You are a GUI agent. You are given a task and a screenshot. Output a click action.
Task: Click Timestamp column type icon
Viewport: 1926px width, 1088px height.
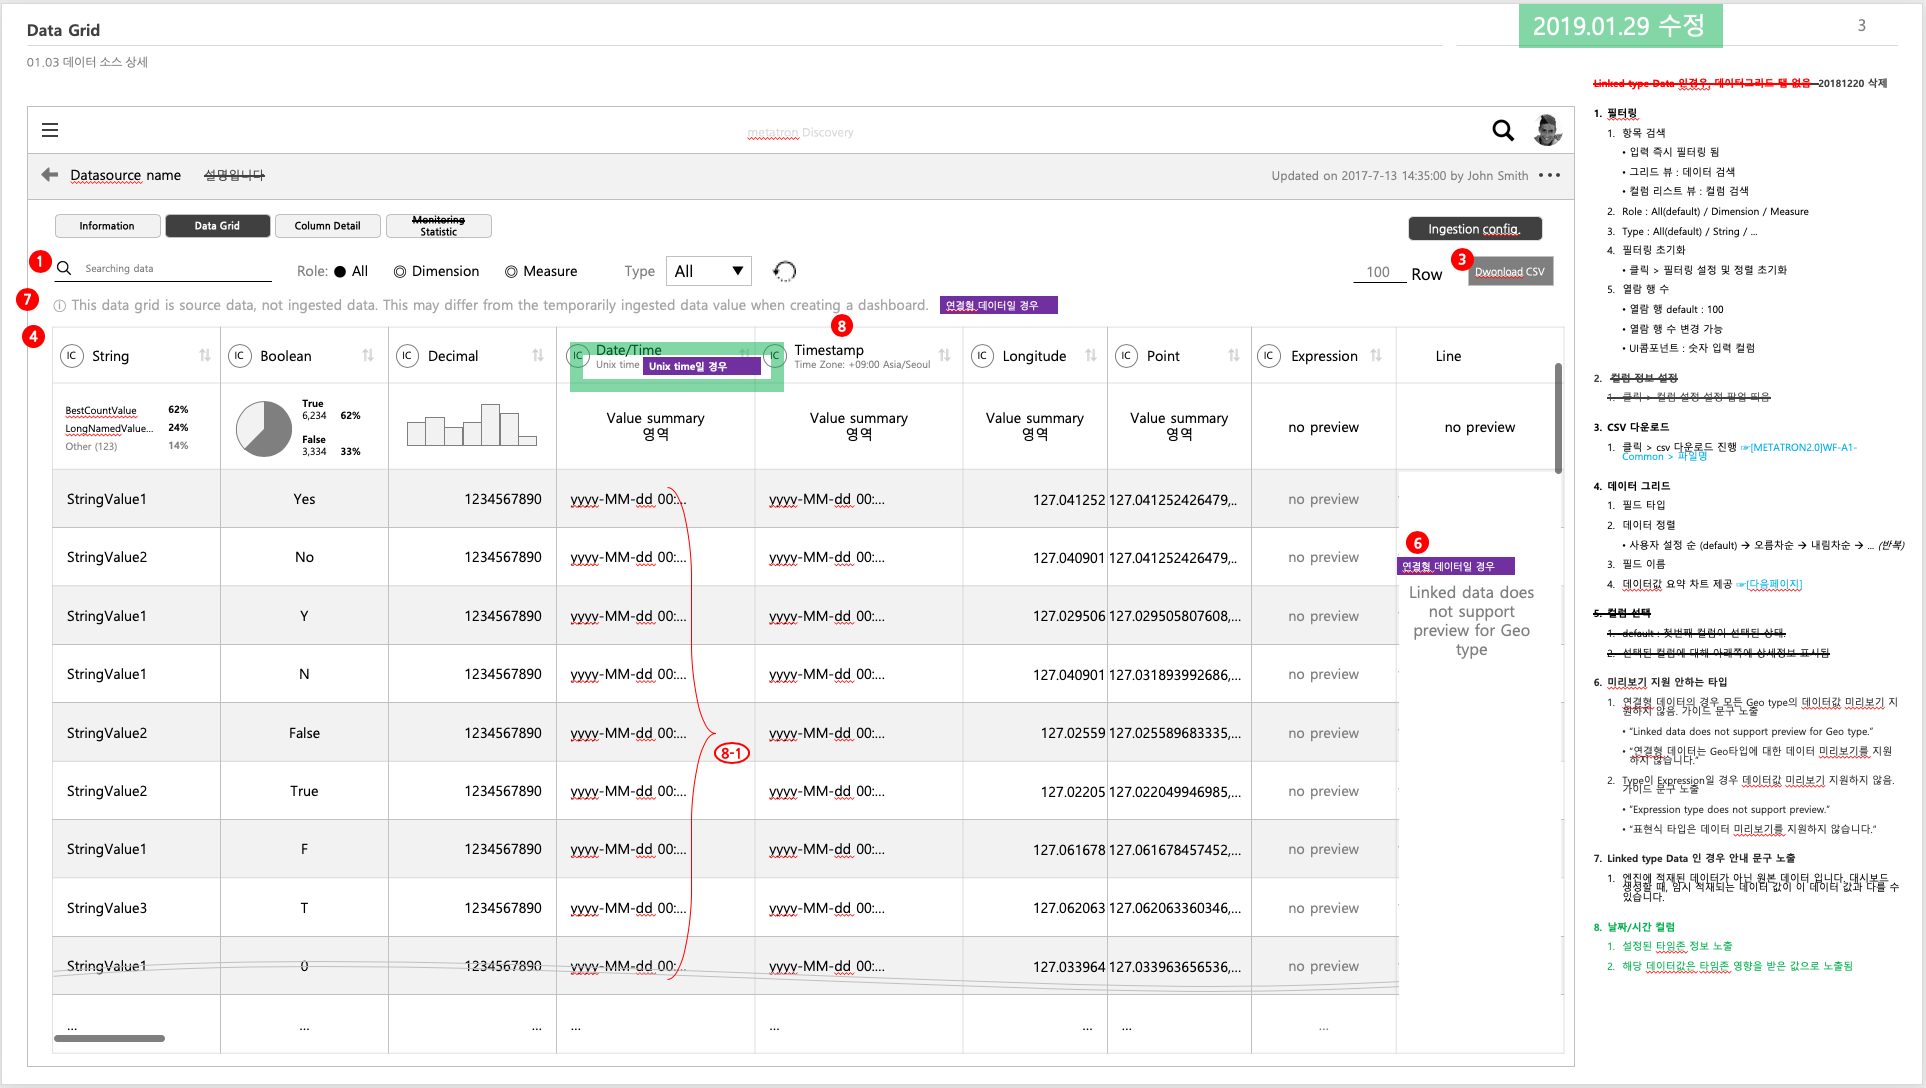pyautogui.click(x=774, y=356)
